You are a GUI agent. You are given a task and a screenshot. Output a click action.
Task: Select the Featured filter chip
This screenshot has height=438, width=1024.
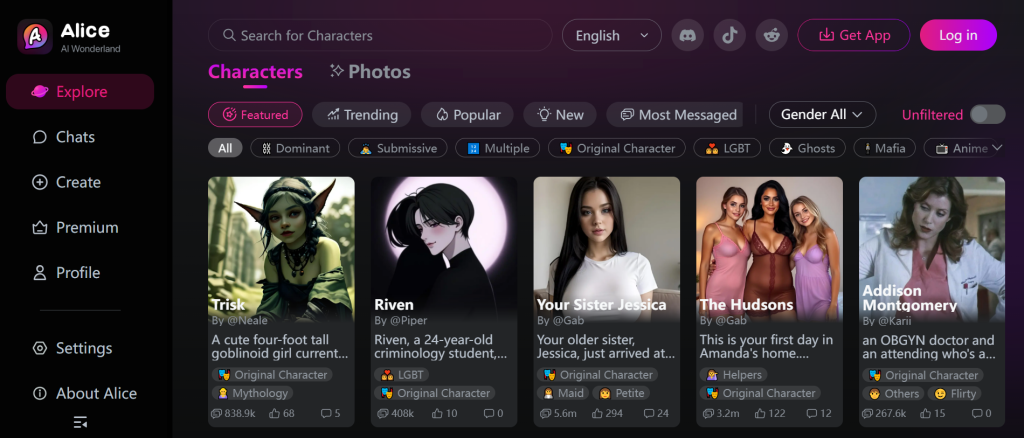click(255, 115)
